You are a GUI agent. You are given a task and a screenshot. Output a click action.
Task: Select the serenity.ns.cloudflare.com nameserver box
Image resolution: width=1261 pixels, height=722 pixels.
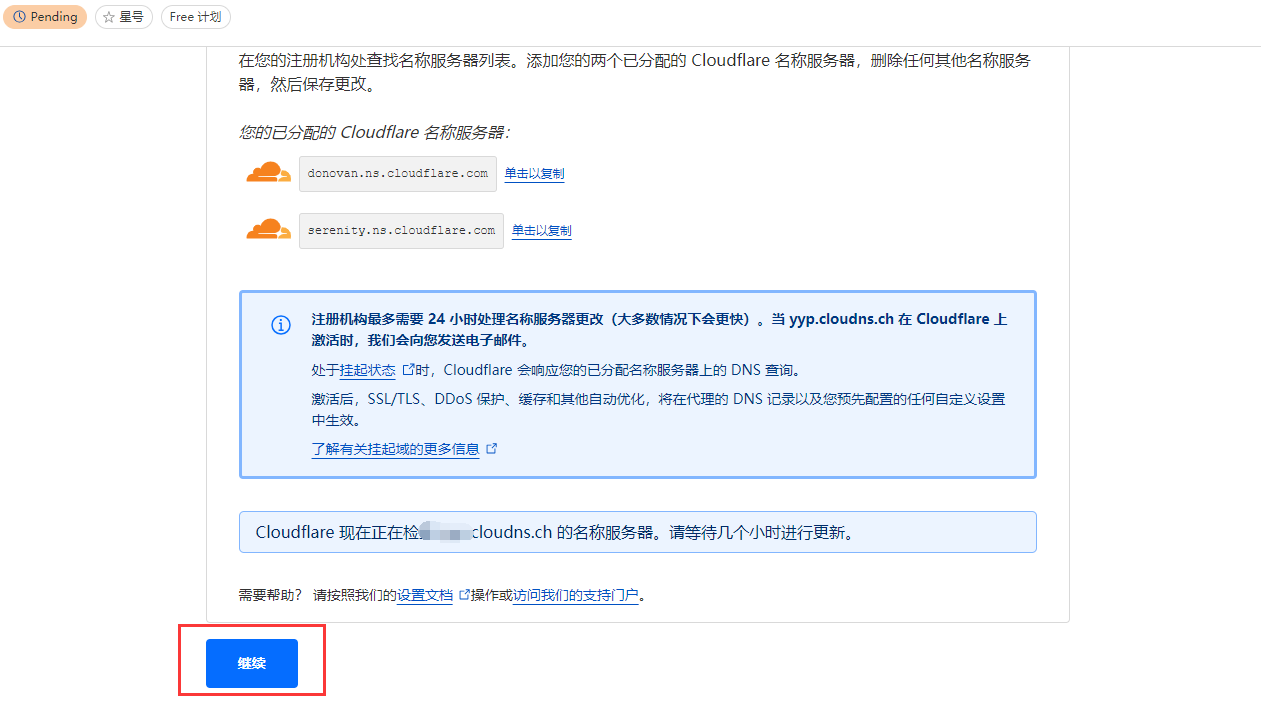(x=401, y=230)
